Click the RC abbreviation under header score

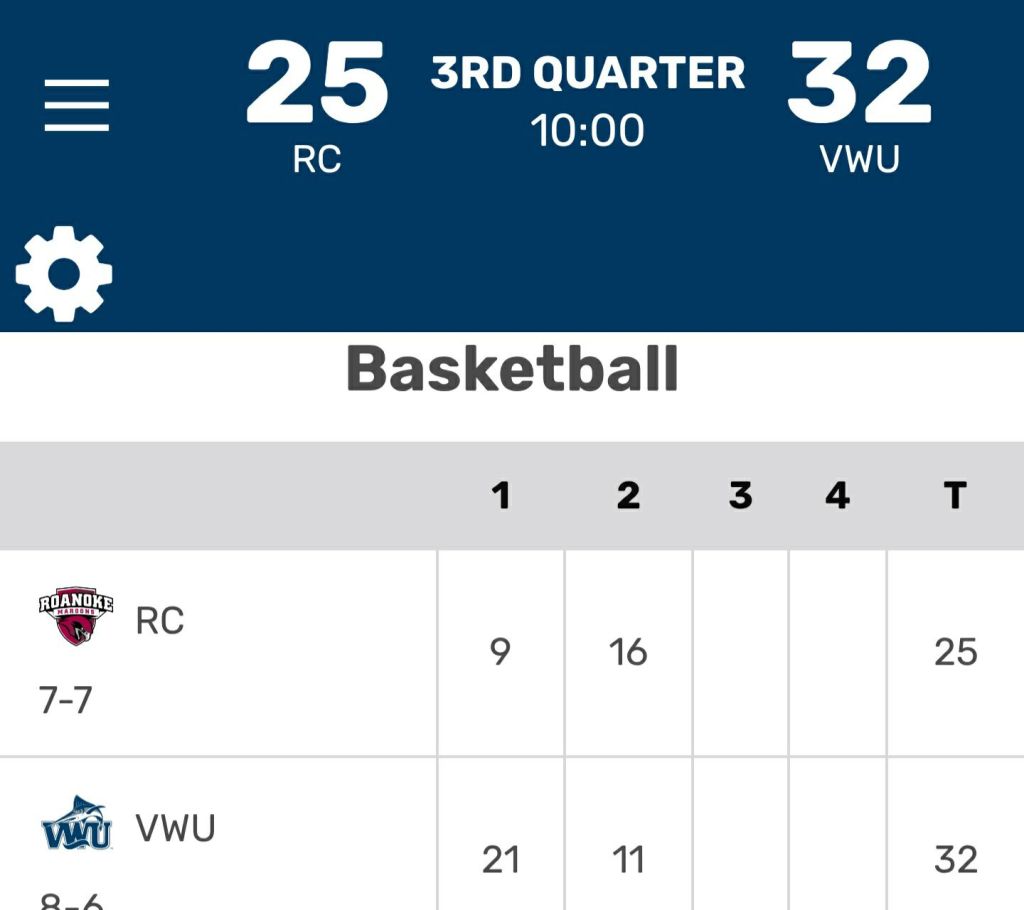[x=317, y=160]
